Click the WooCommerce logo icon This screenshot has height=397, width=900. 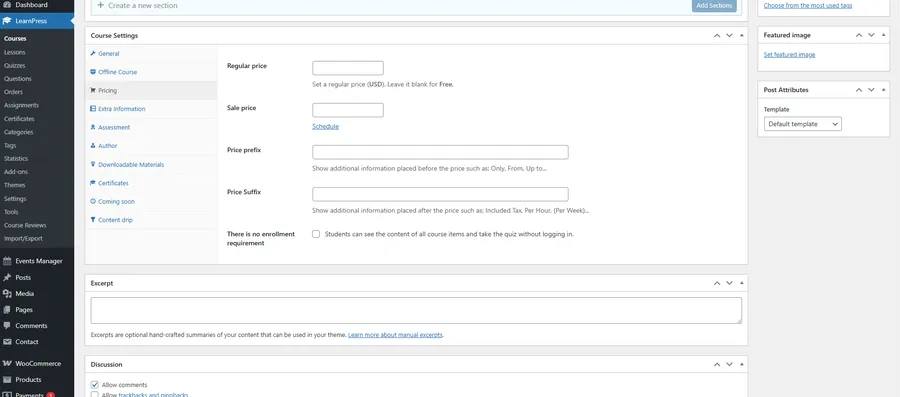click(7, 363)
